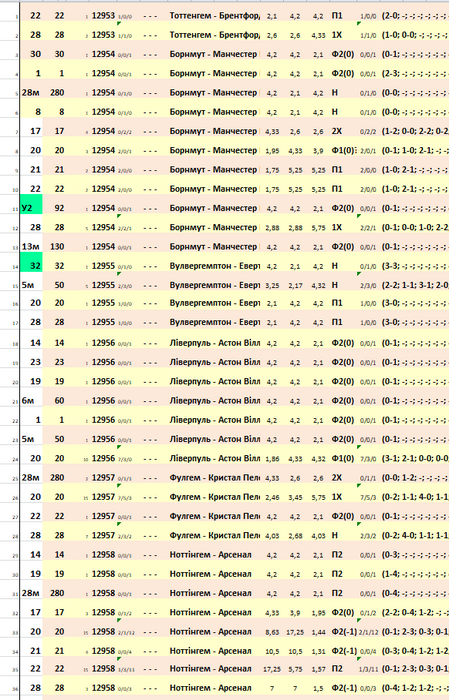Click the "50" cell in the Вулвергемптон row
Viewport: 449px width, 700px height.
coord(59,285)
